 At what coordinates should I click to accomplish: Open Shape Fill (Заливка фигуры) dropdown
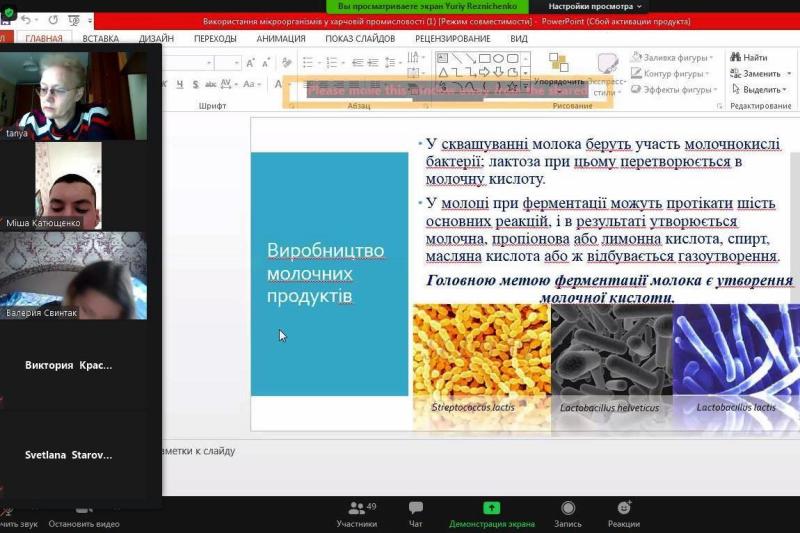tap(672, 58)
